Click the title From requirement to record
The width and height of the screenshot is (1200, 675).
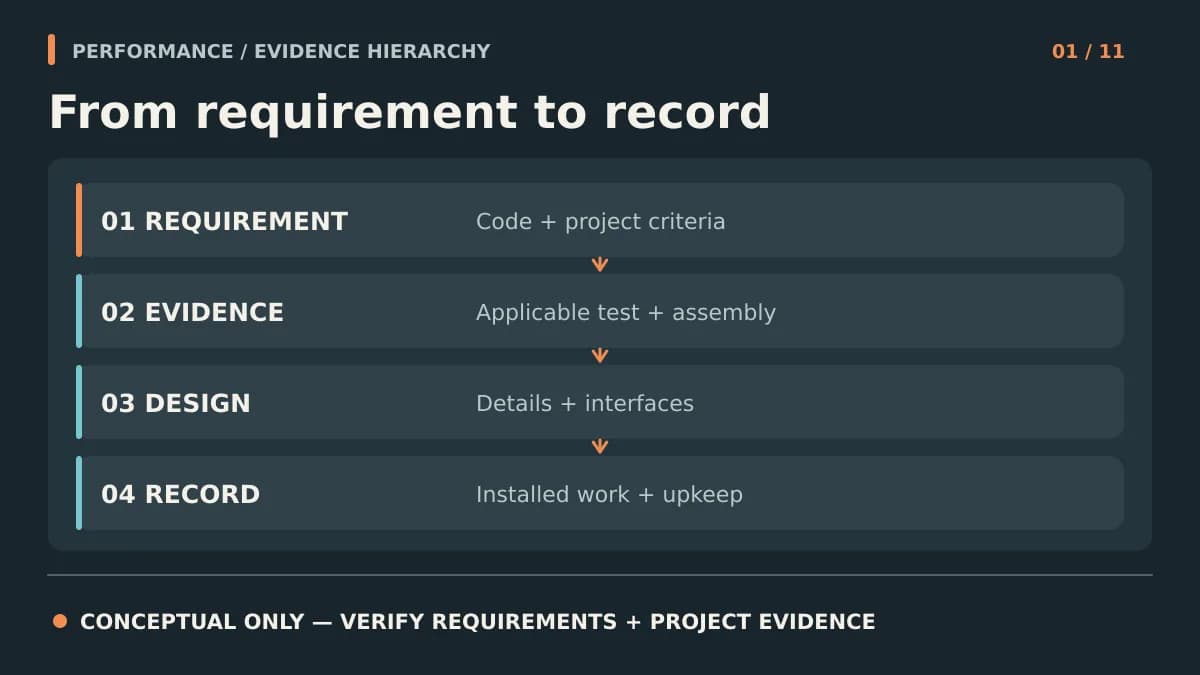[x=410, y=112]
